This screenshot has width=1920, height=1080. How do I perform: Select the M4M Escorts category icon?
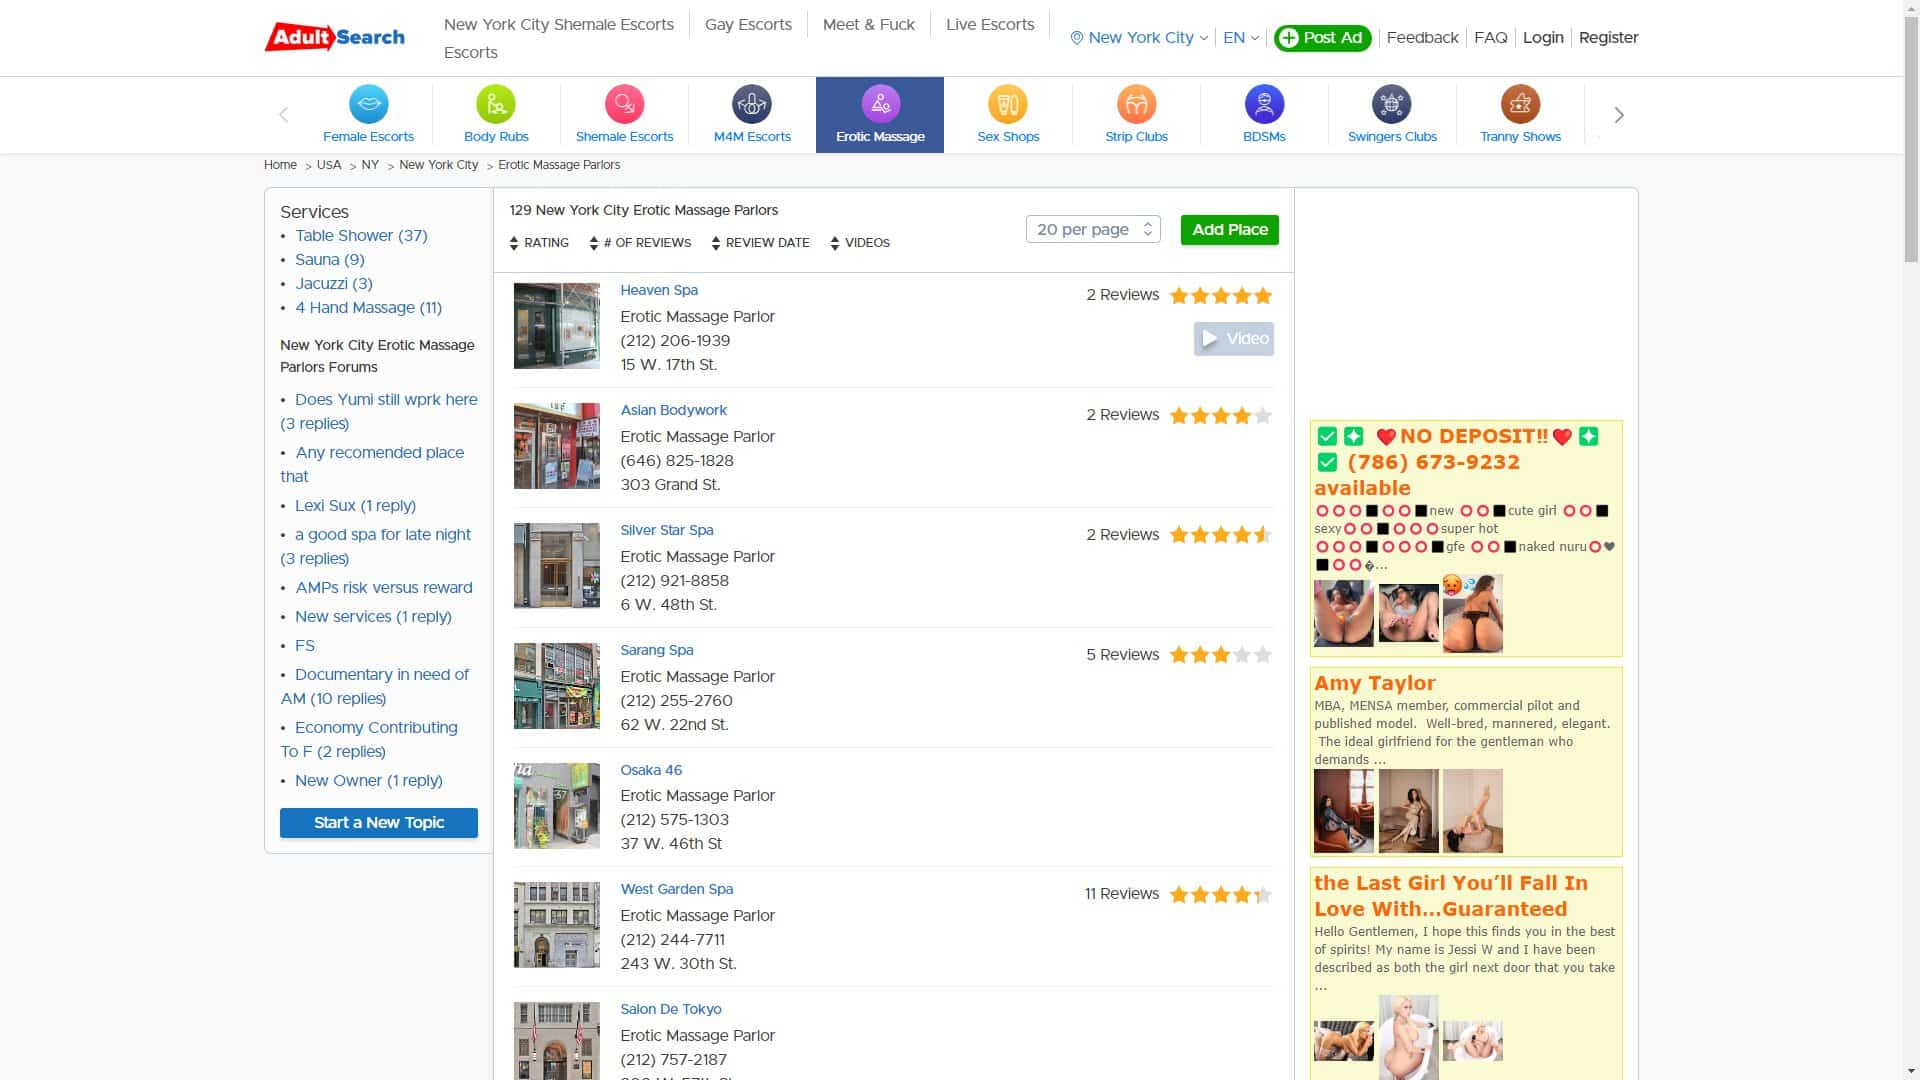(x=752, y=103)
